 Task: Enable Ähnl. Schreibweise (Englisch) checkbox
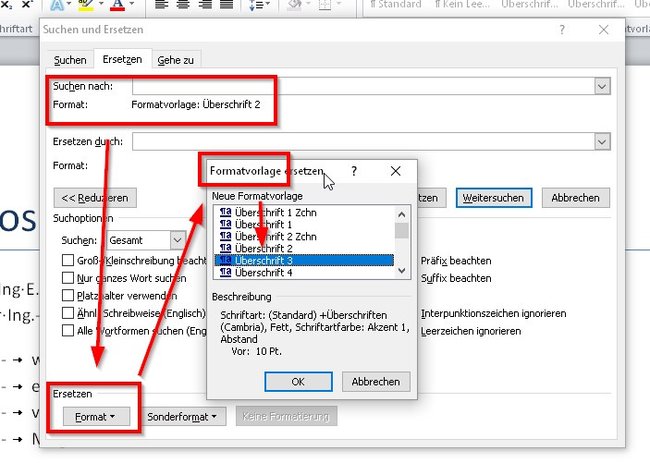68,313
